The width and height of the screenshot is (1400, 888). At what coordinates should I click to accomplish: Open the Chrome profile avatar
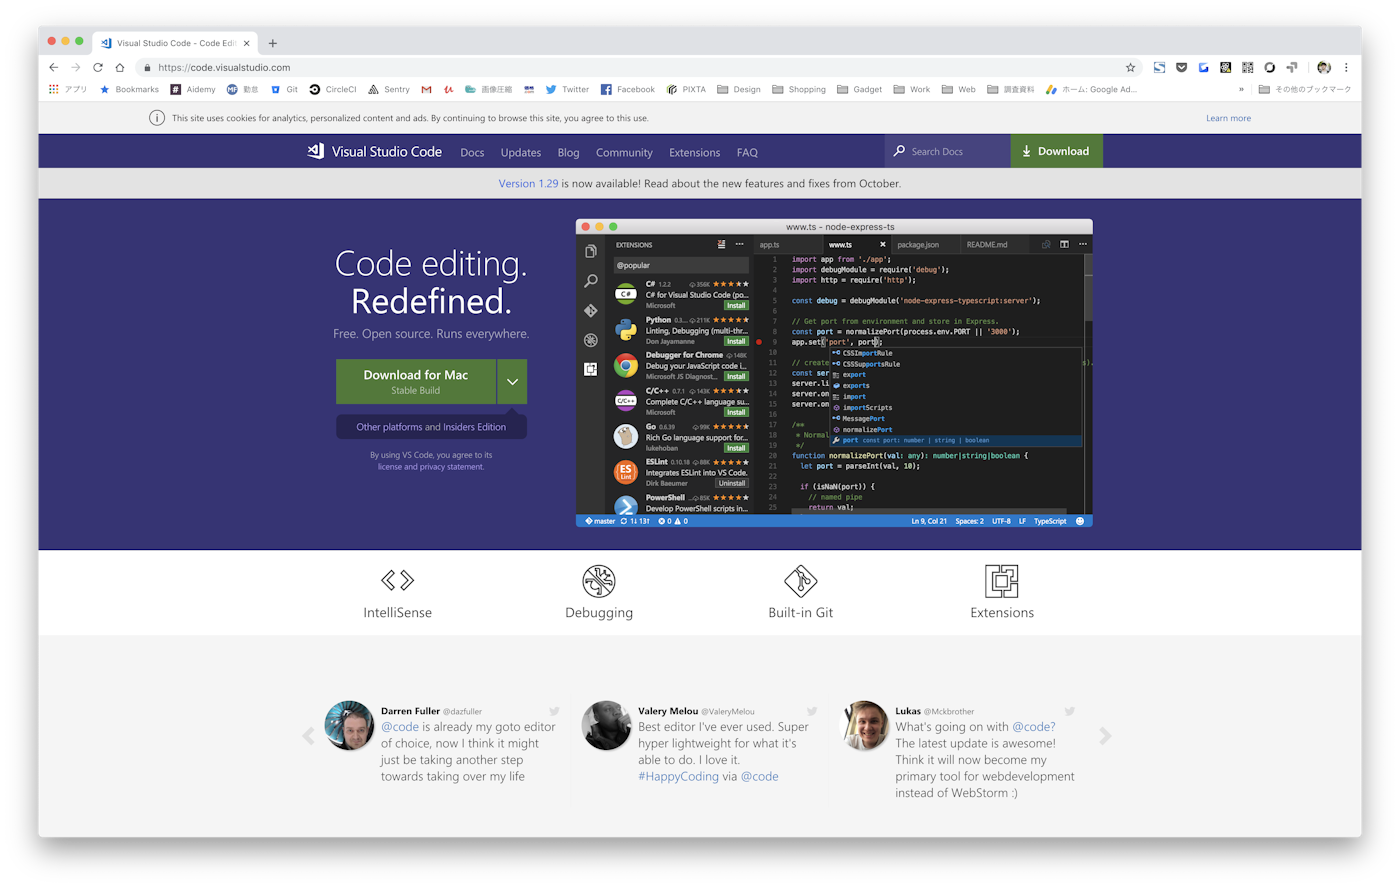1324,67
